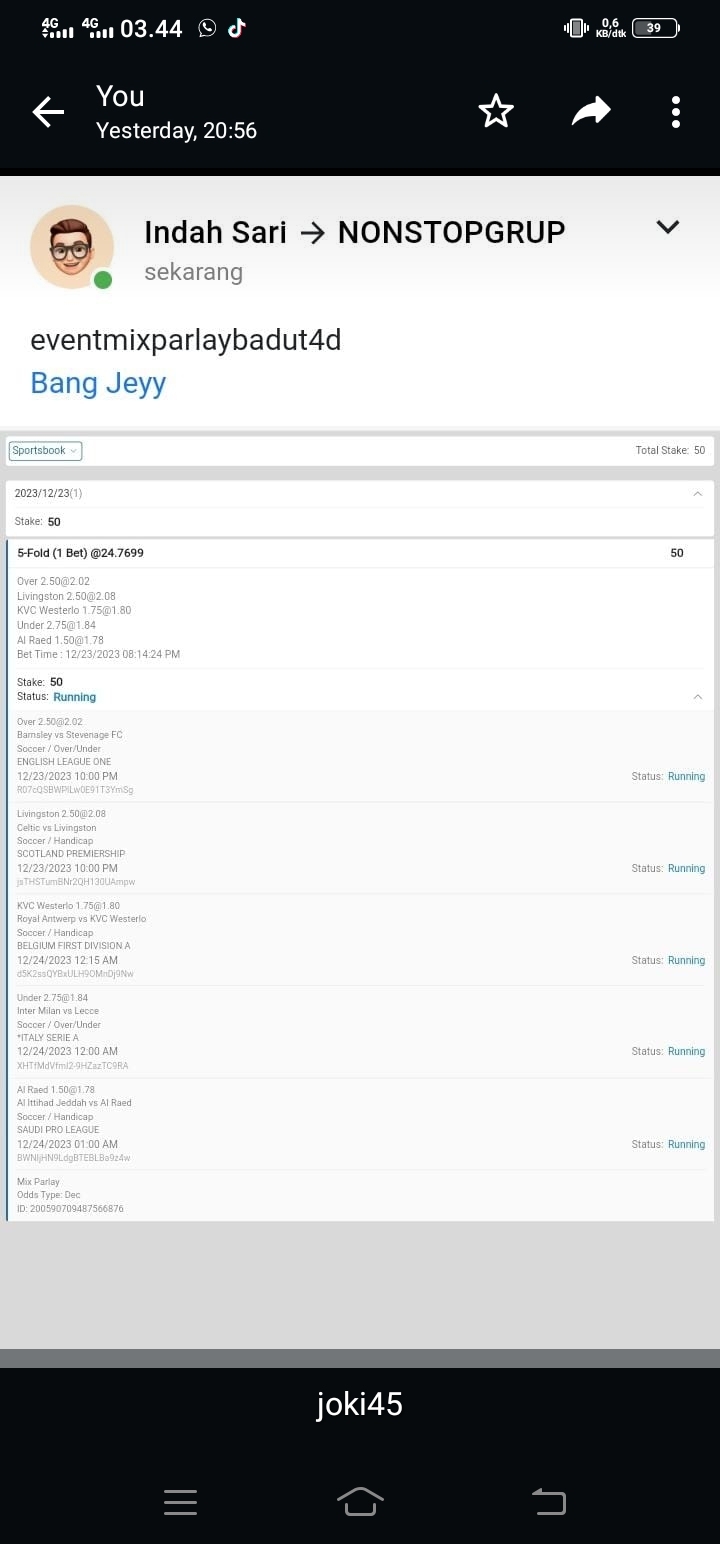
Task: Expand the chevron next to NONSTOPGRUP
Action: [x=667, y=228]
